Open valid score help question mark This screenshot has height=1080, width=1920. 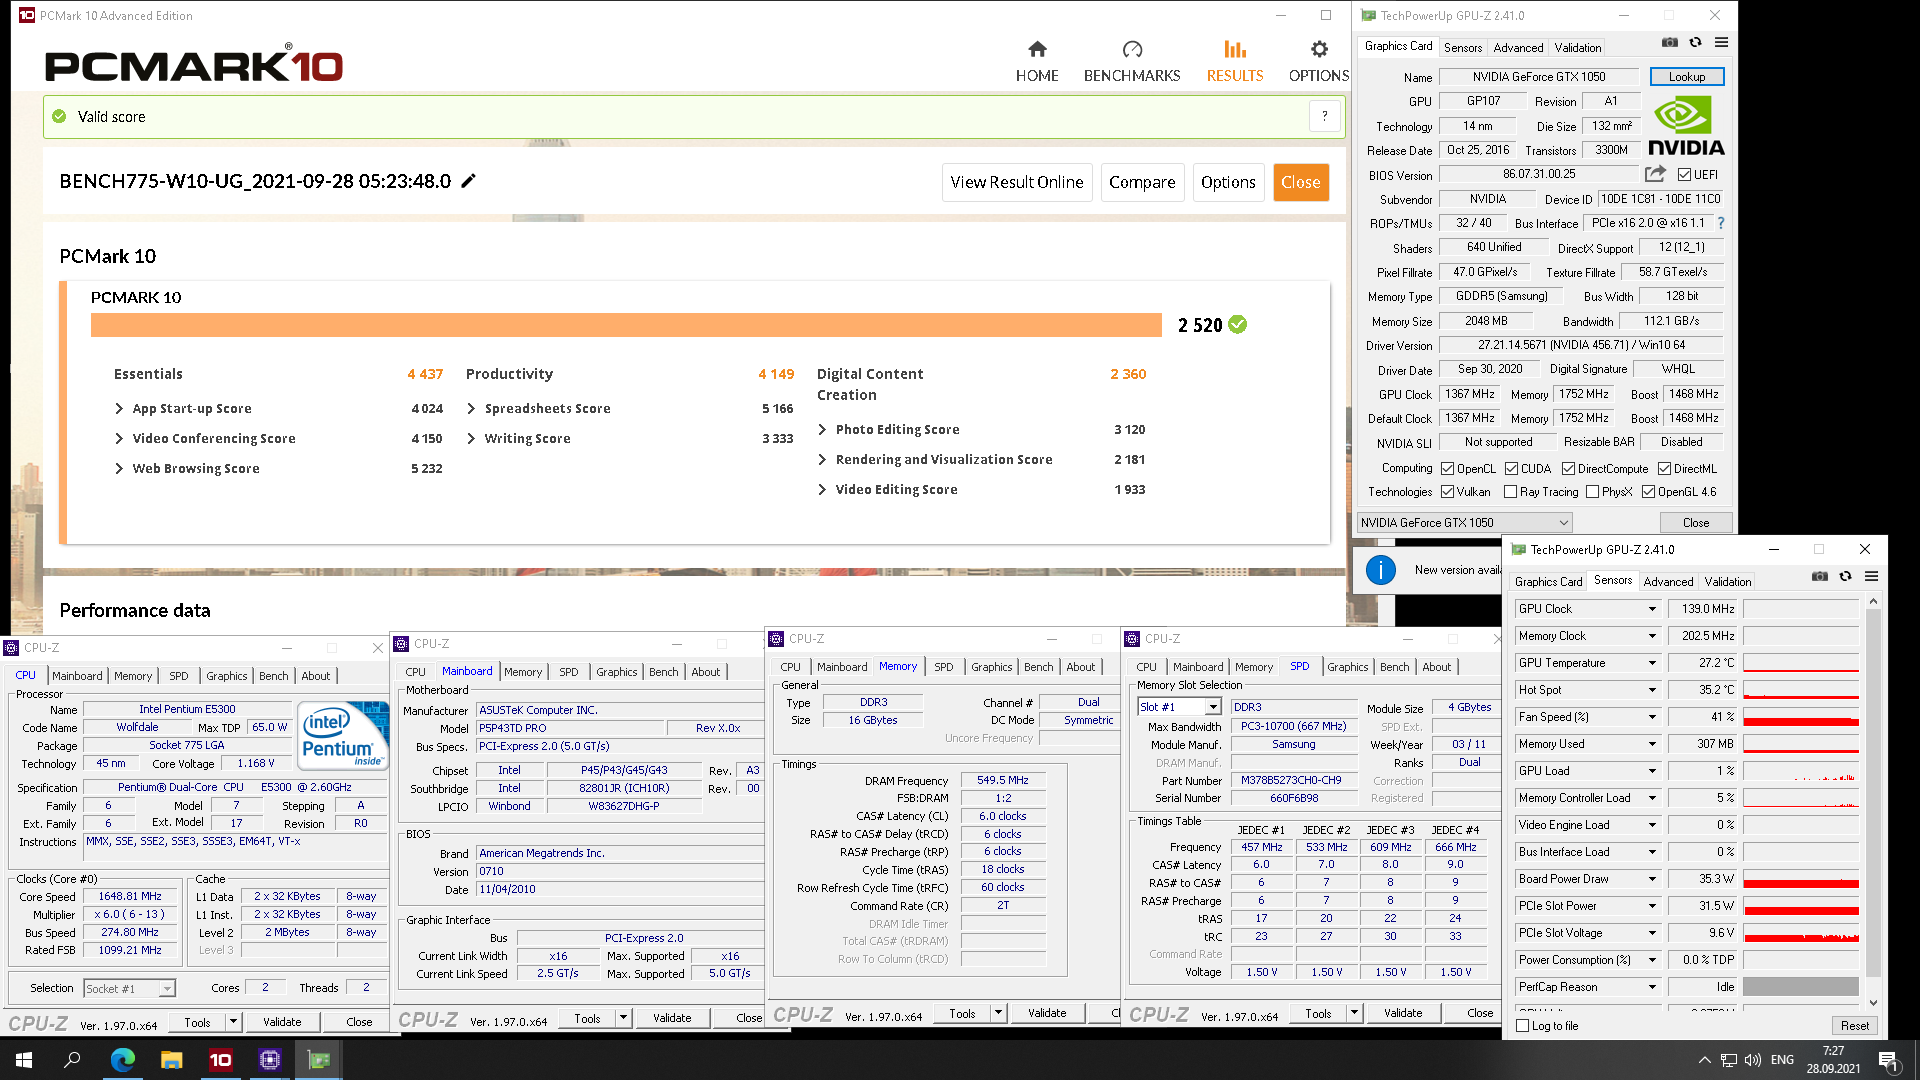click(1325, 116)
